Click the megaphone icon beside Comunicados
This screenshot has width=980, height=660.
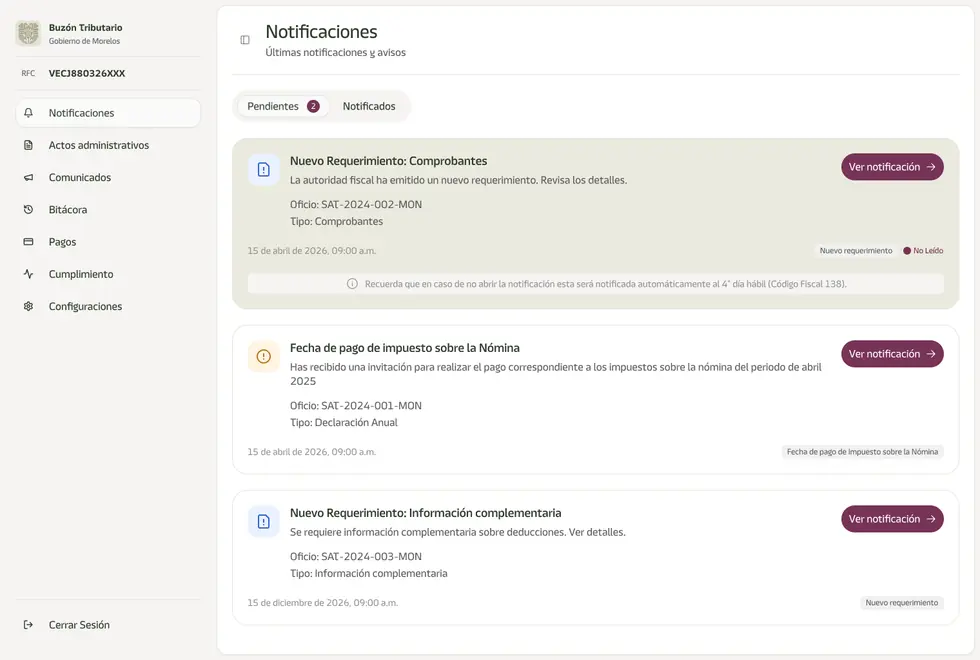(28, 178)
